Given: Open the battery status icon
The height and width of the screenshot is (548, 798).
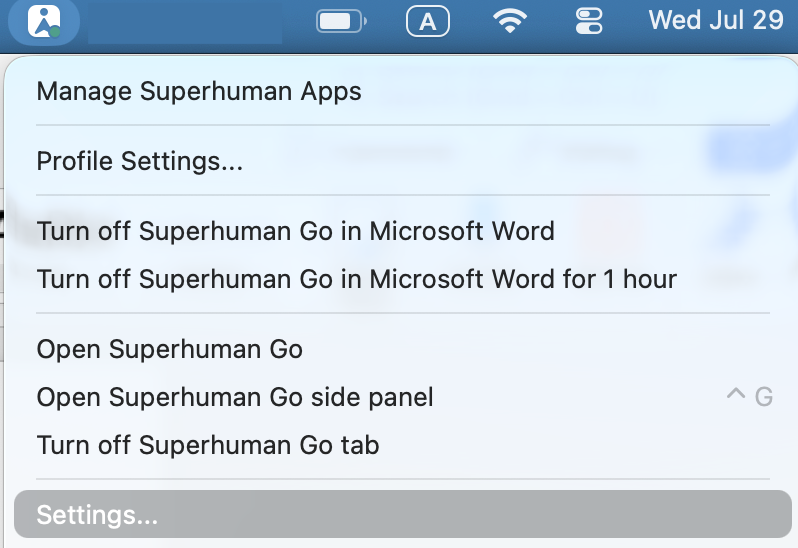Looking at the screenshot, I should tap(341, 21).
